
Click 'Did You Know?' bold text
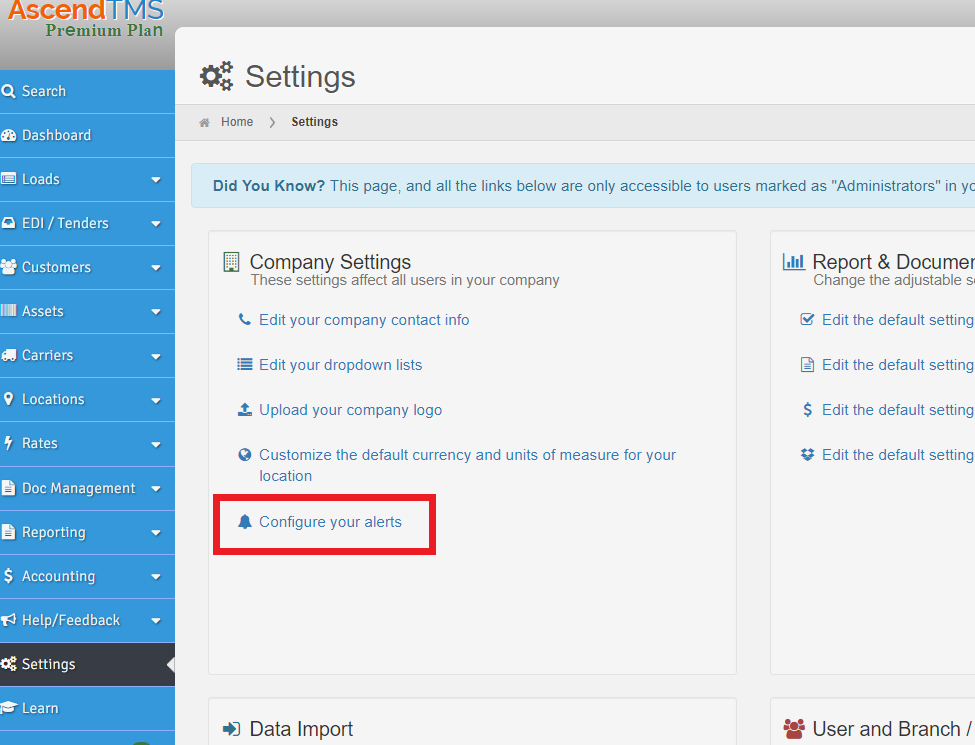pyautogui.click(x=269, y=186)
